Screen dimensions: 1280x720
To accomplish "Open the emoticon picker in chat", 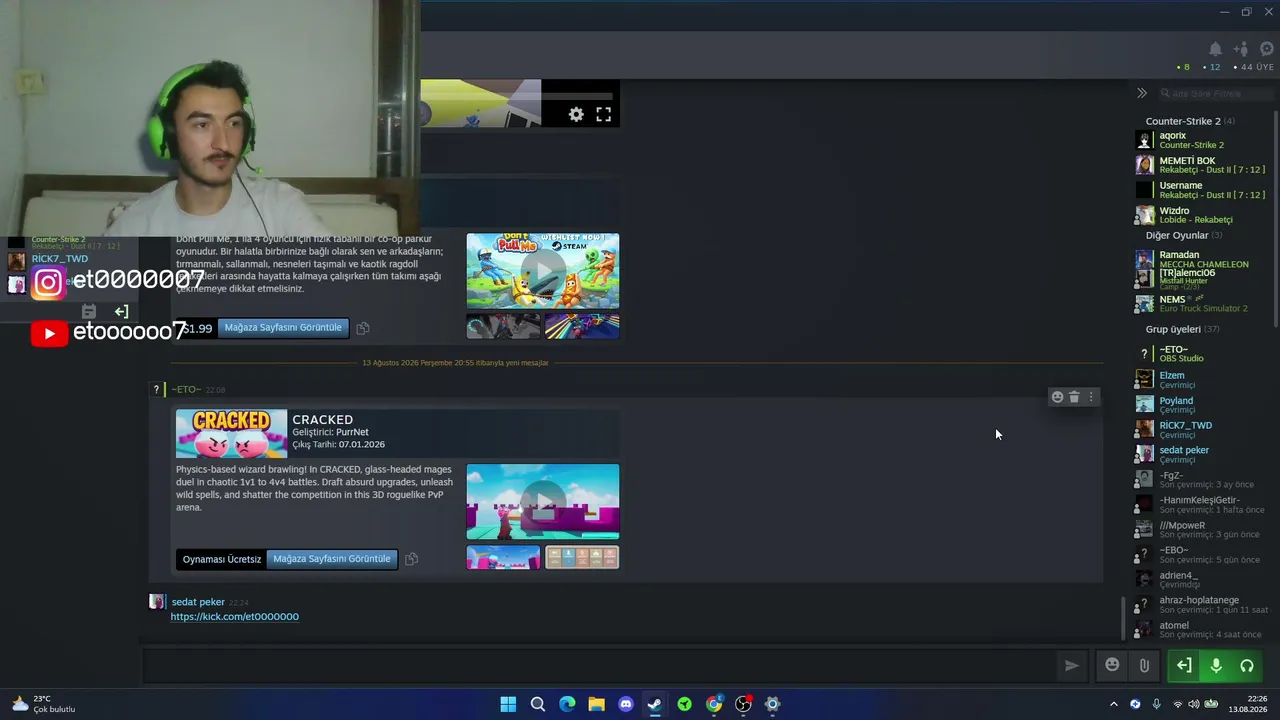I will (1112, 665).
